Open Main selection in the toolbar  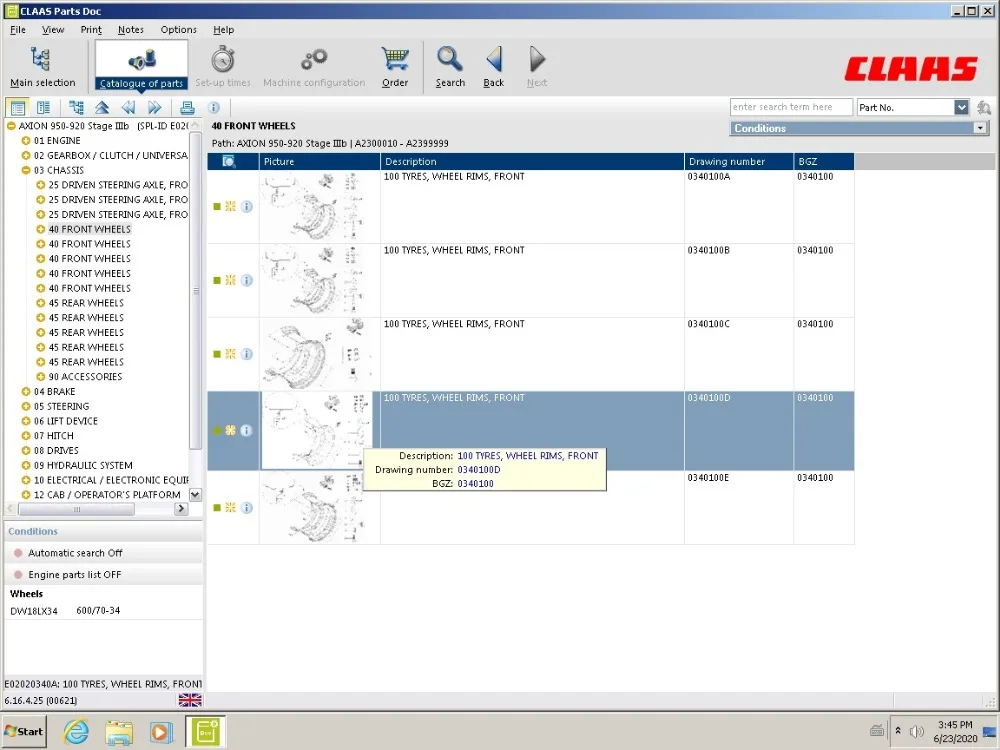(42, 66)
